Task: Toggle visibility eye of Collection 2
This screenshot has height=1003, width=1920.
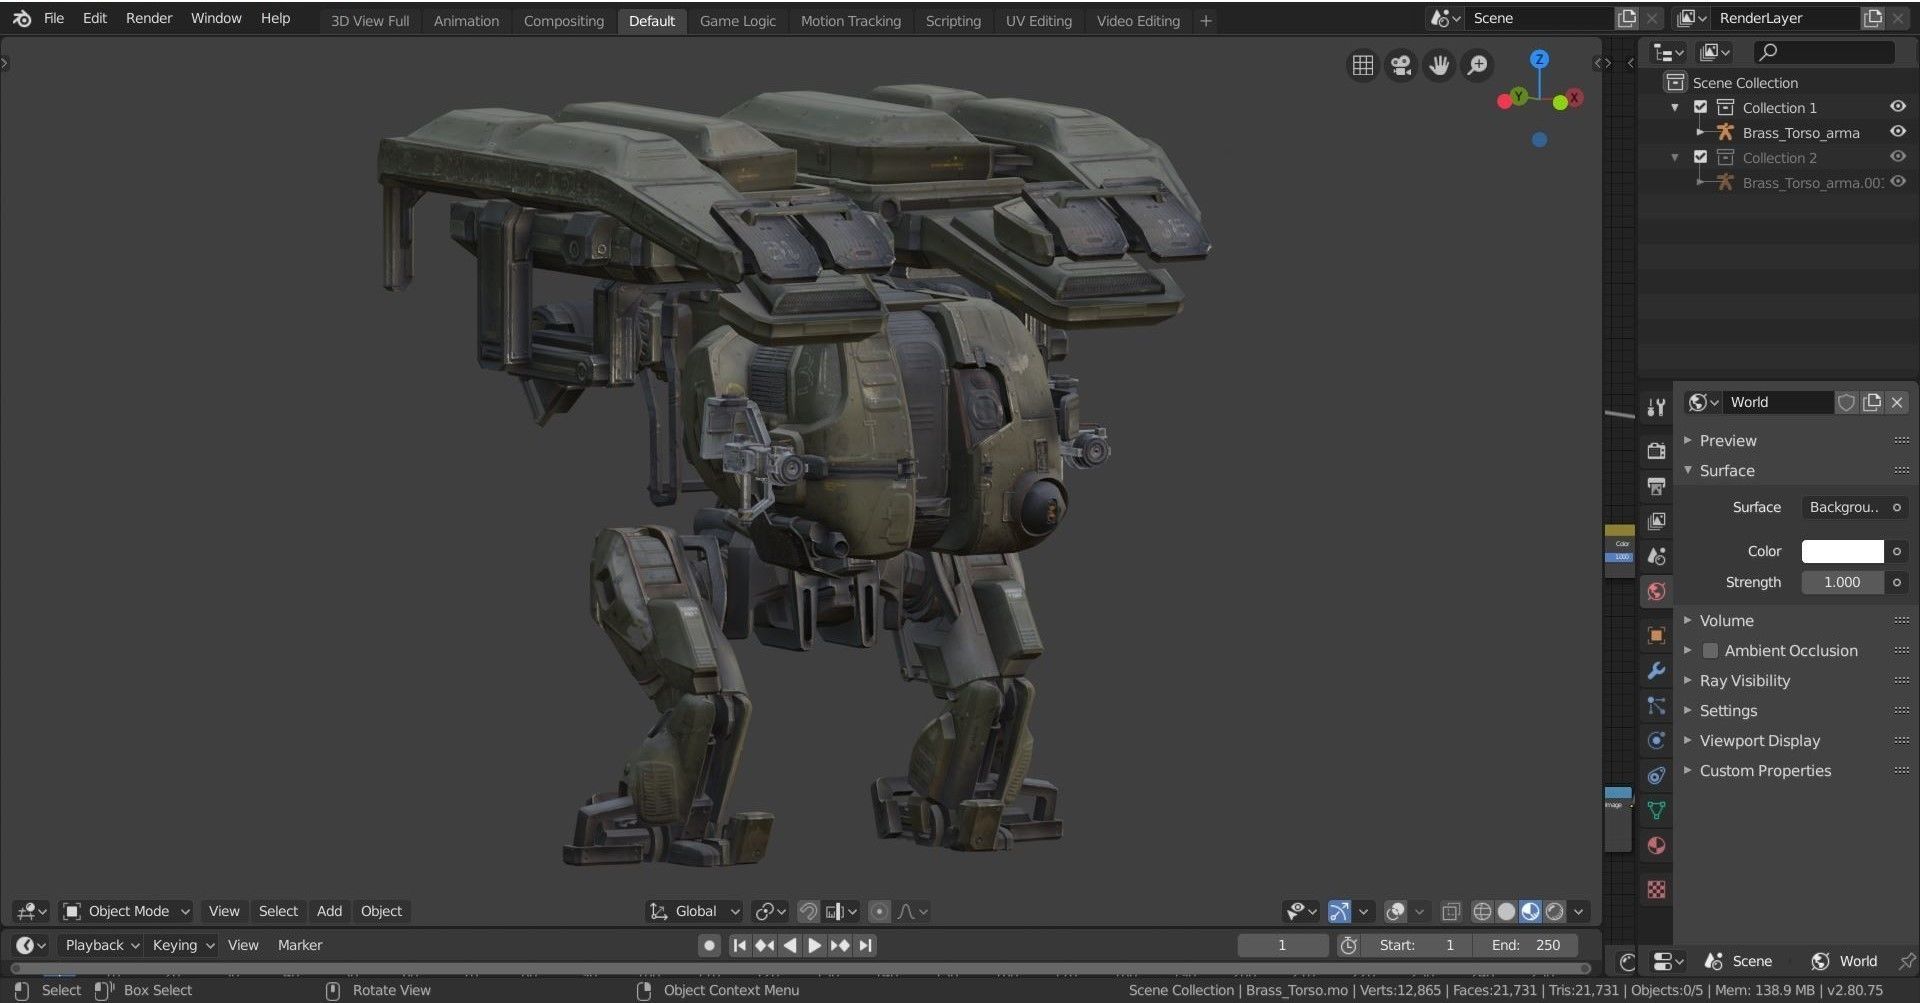Action: click(1897, 157)
